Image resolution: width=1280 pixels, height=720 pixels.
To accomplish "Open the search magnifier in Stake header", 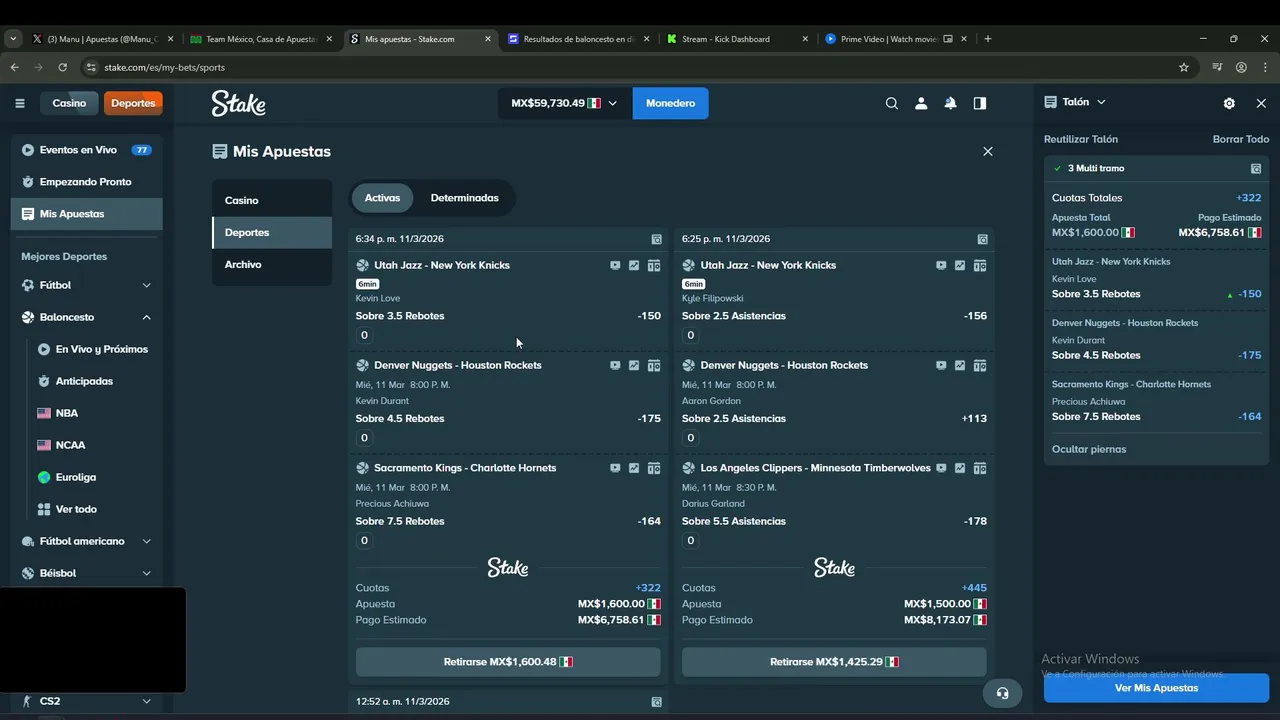I will (892, 103).
